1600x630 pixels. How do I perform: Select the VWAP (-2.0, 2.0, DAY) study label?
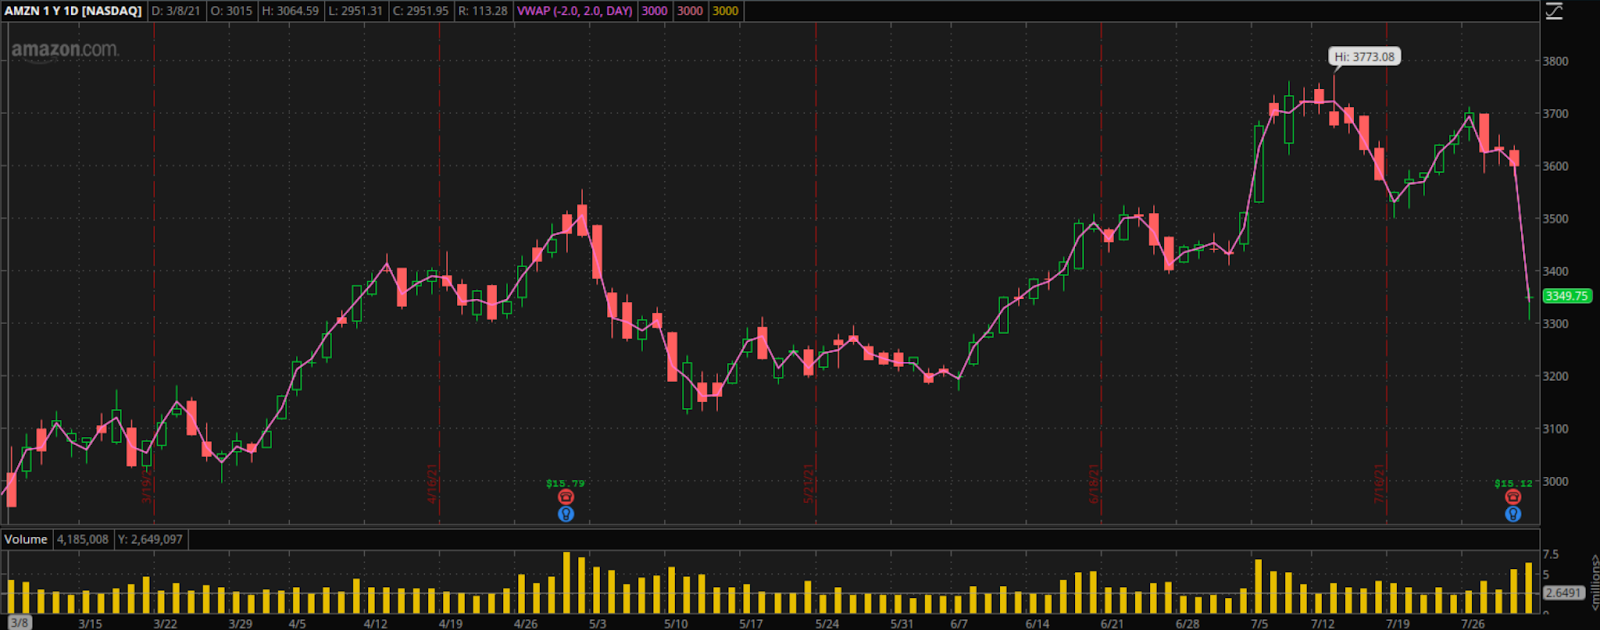pyautogui.click(x=575, y=11)
